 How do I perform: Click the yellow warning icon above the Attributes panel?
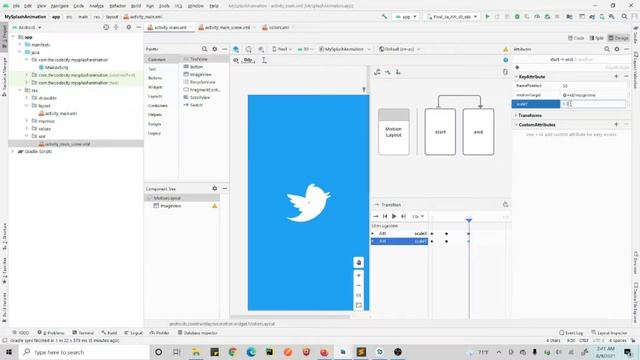click(x=506, y=49)
